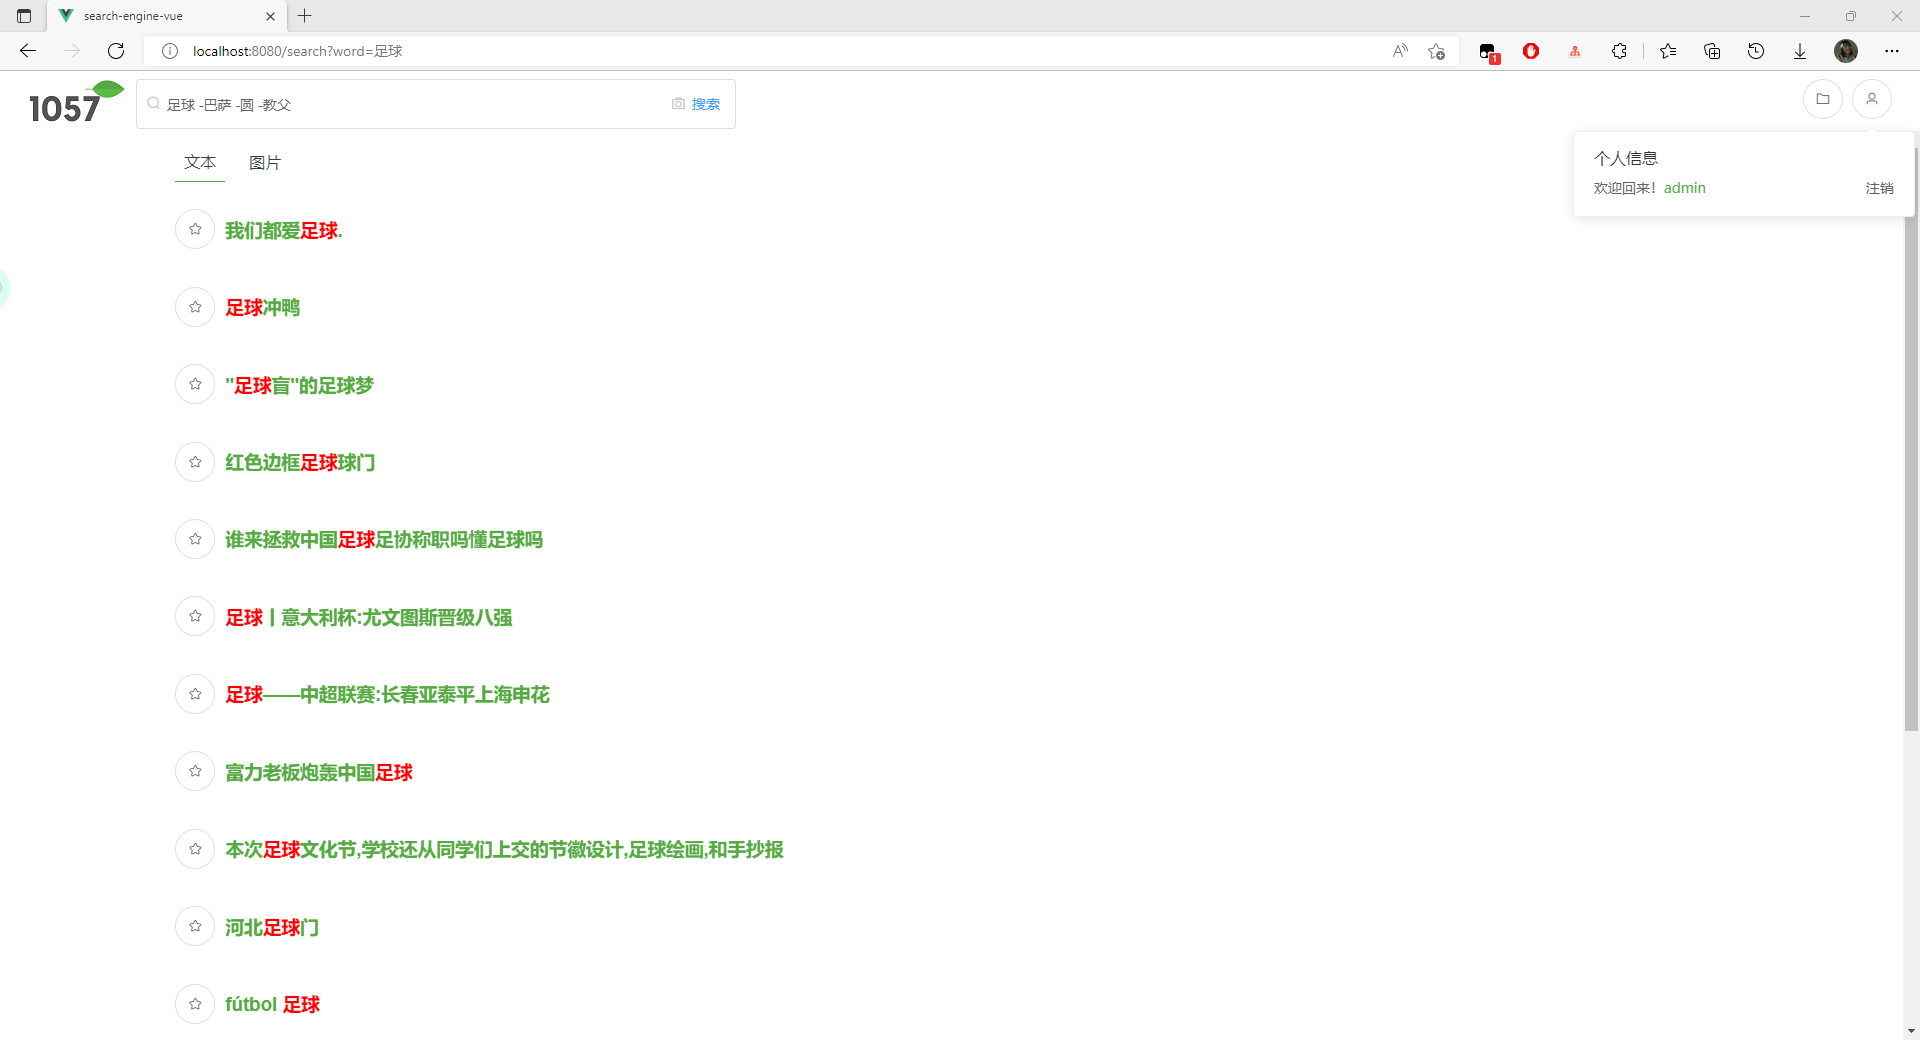This screenshot has height=1040, width=1920.
Task: Open the Opera-style red extension icon
Action: tap(1531, 51)
